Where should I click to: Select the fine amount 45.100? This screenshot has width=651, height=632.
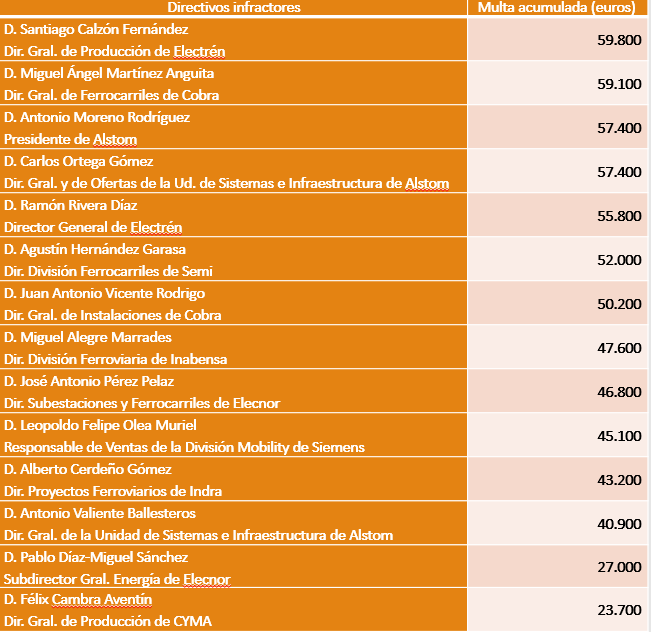619,436
